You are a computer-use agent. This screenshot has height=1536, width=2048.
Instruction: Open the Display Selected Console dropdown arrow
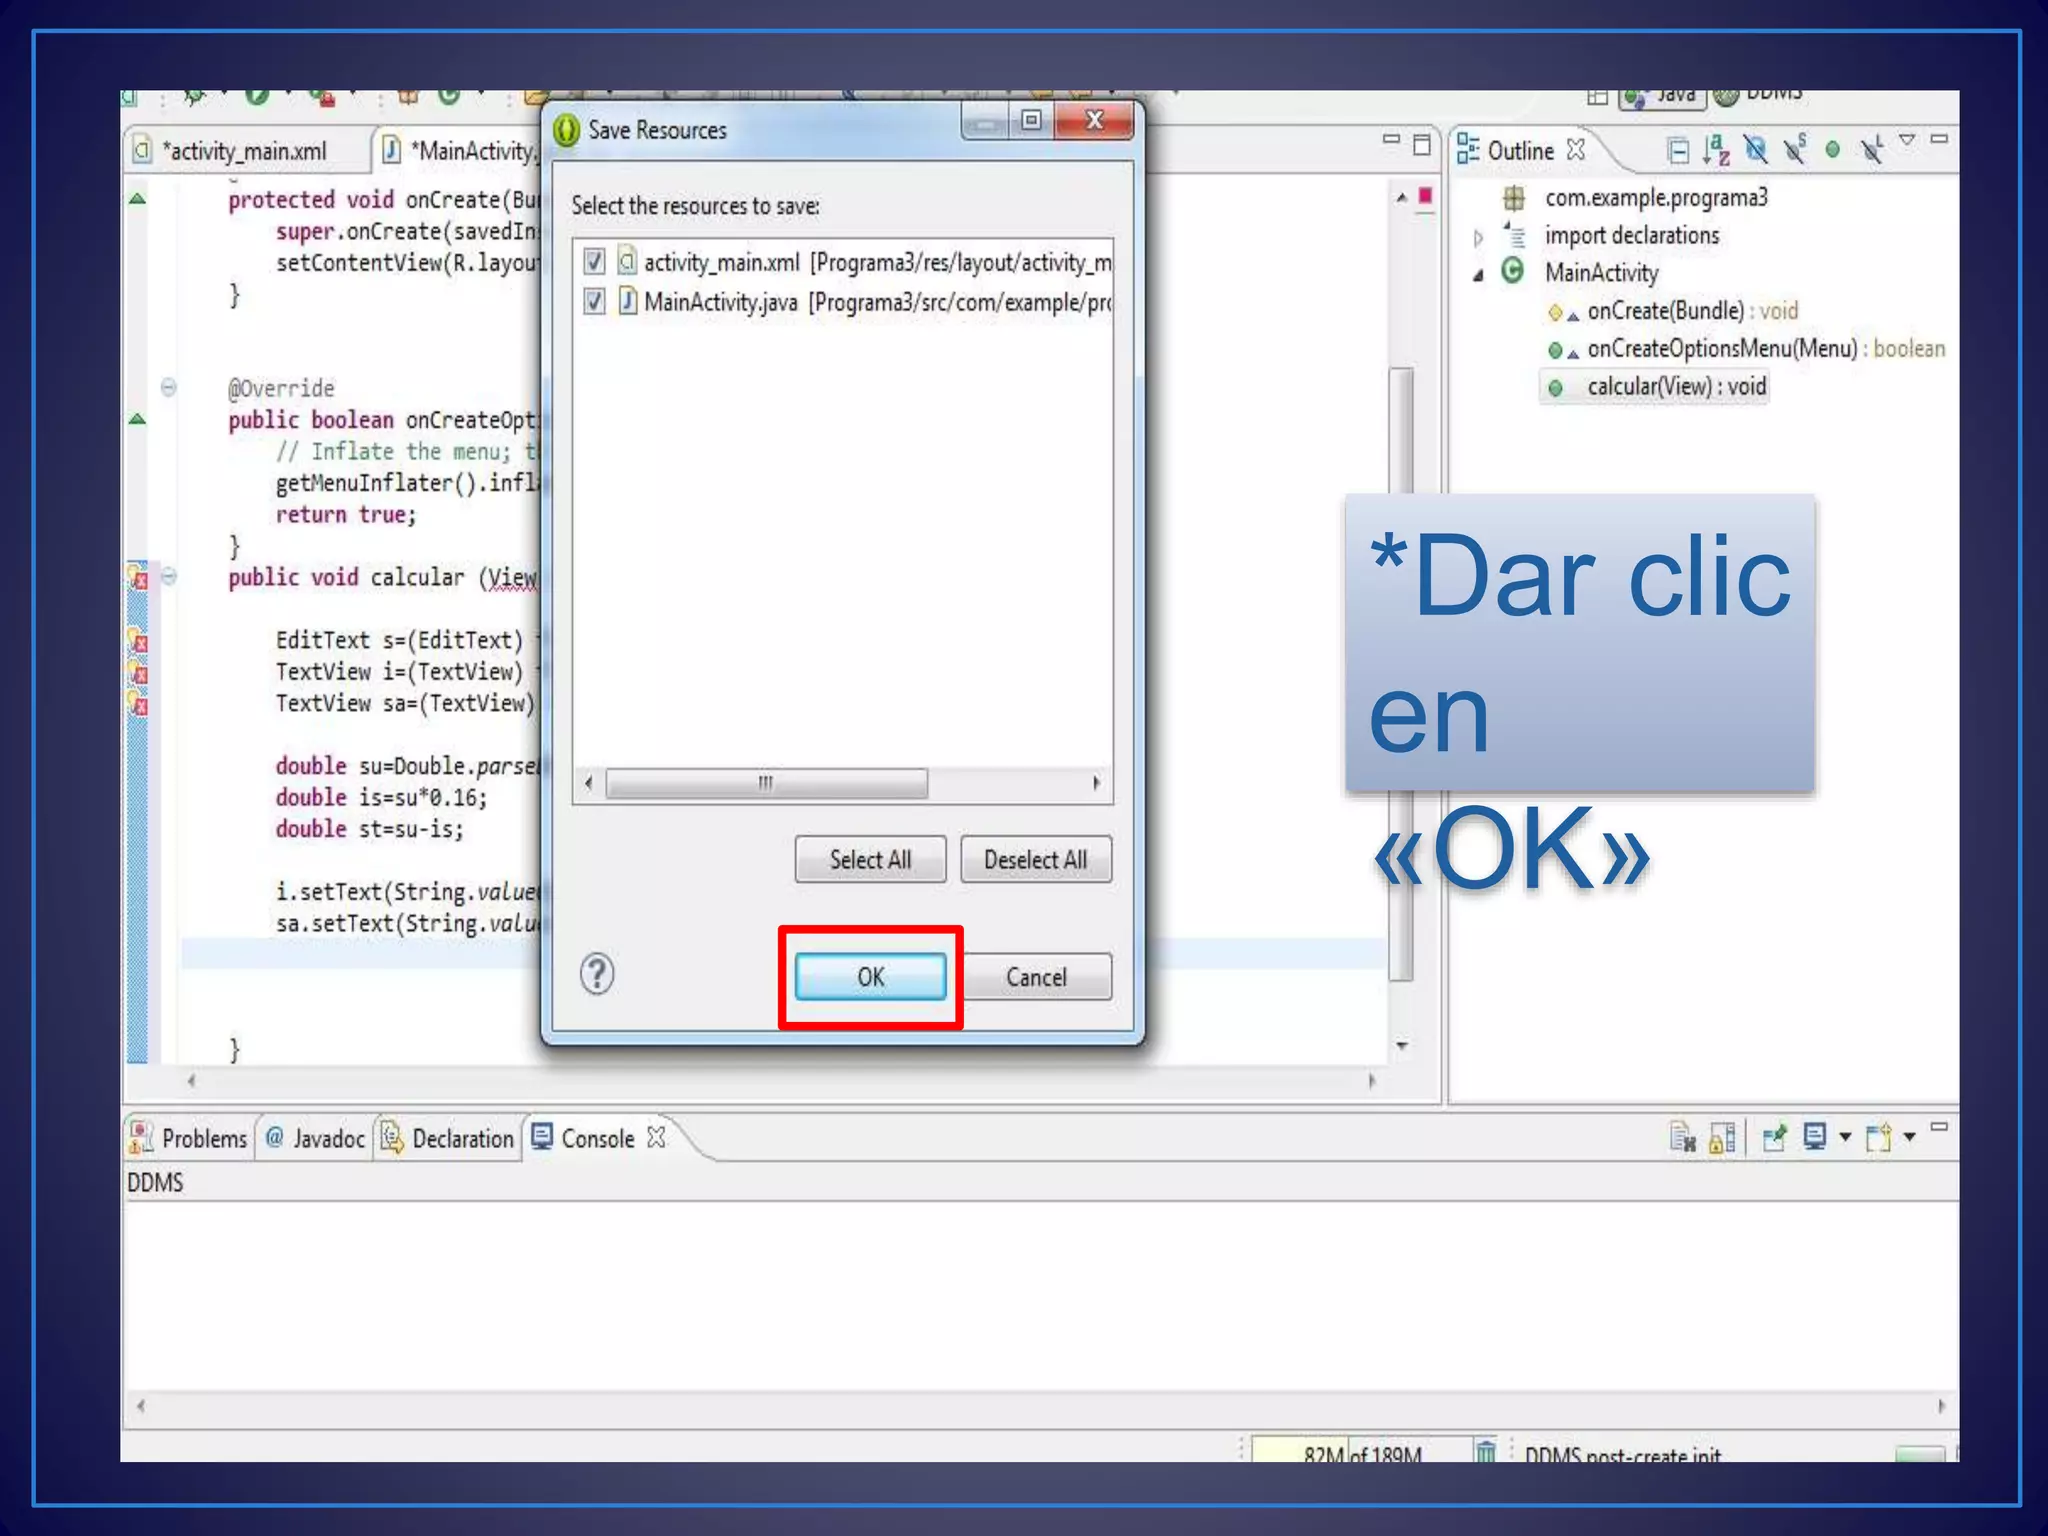pos(1845,1138)
